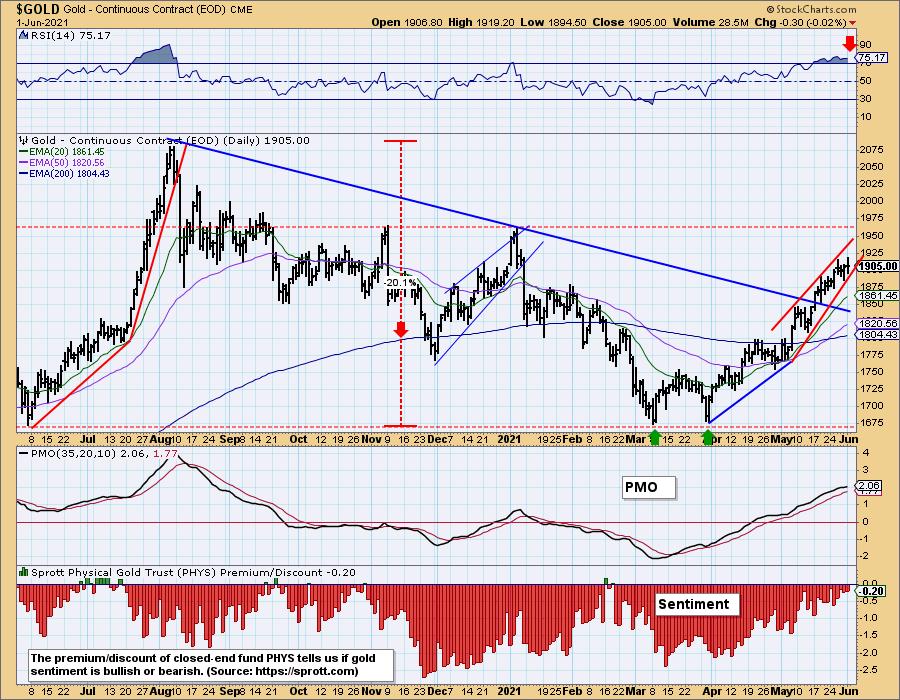
Task: Click the 1905.00 price tag on right axis
Action: 878,266
